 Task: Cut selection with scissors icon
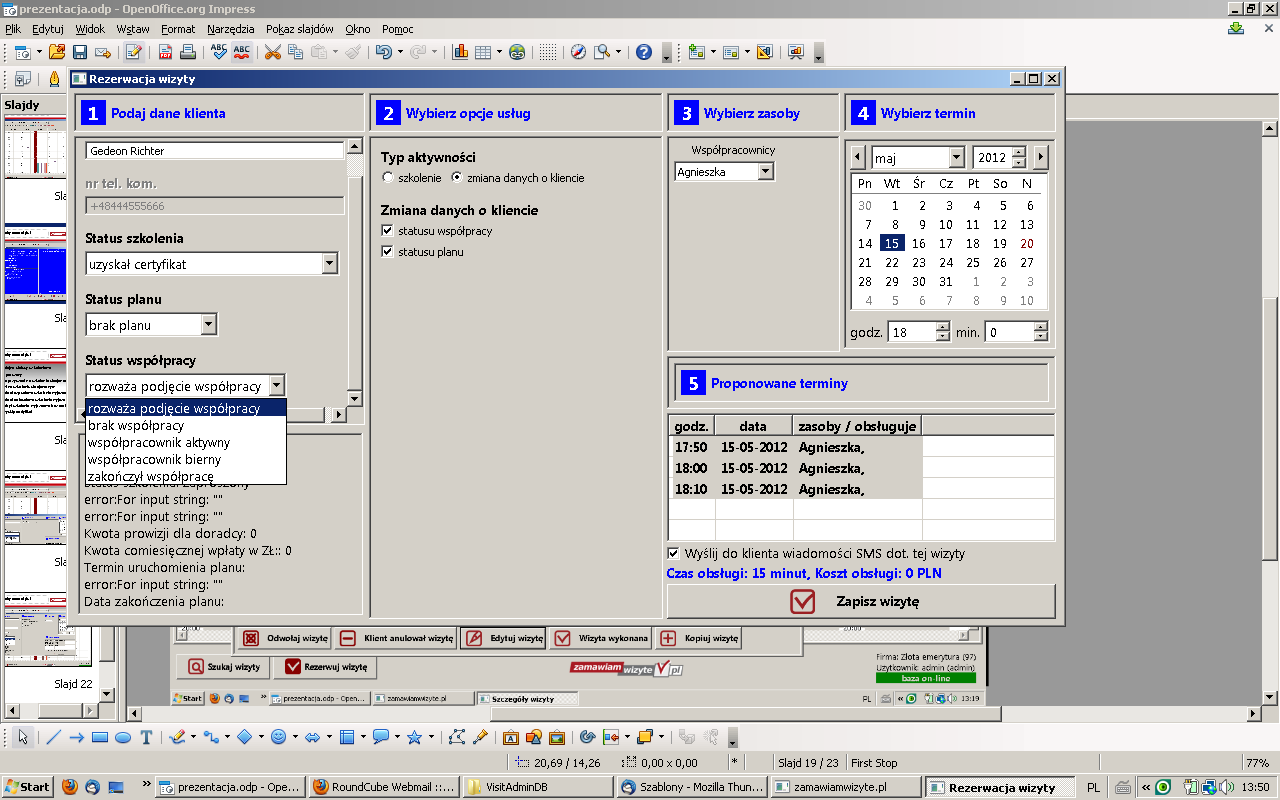(272, 52)
